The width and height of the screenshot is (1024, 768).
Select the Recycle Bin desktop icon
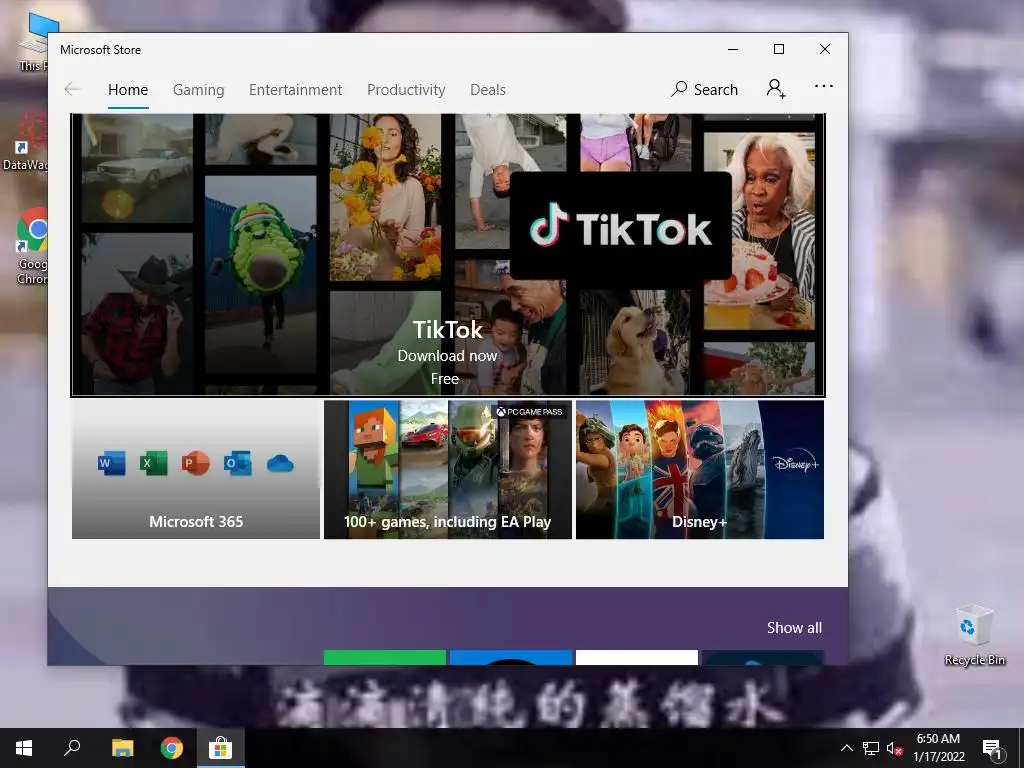click(974, 635)
